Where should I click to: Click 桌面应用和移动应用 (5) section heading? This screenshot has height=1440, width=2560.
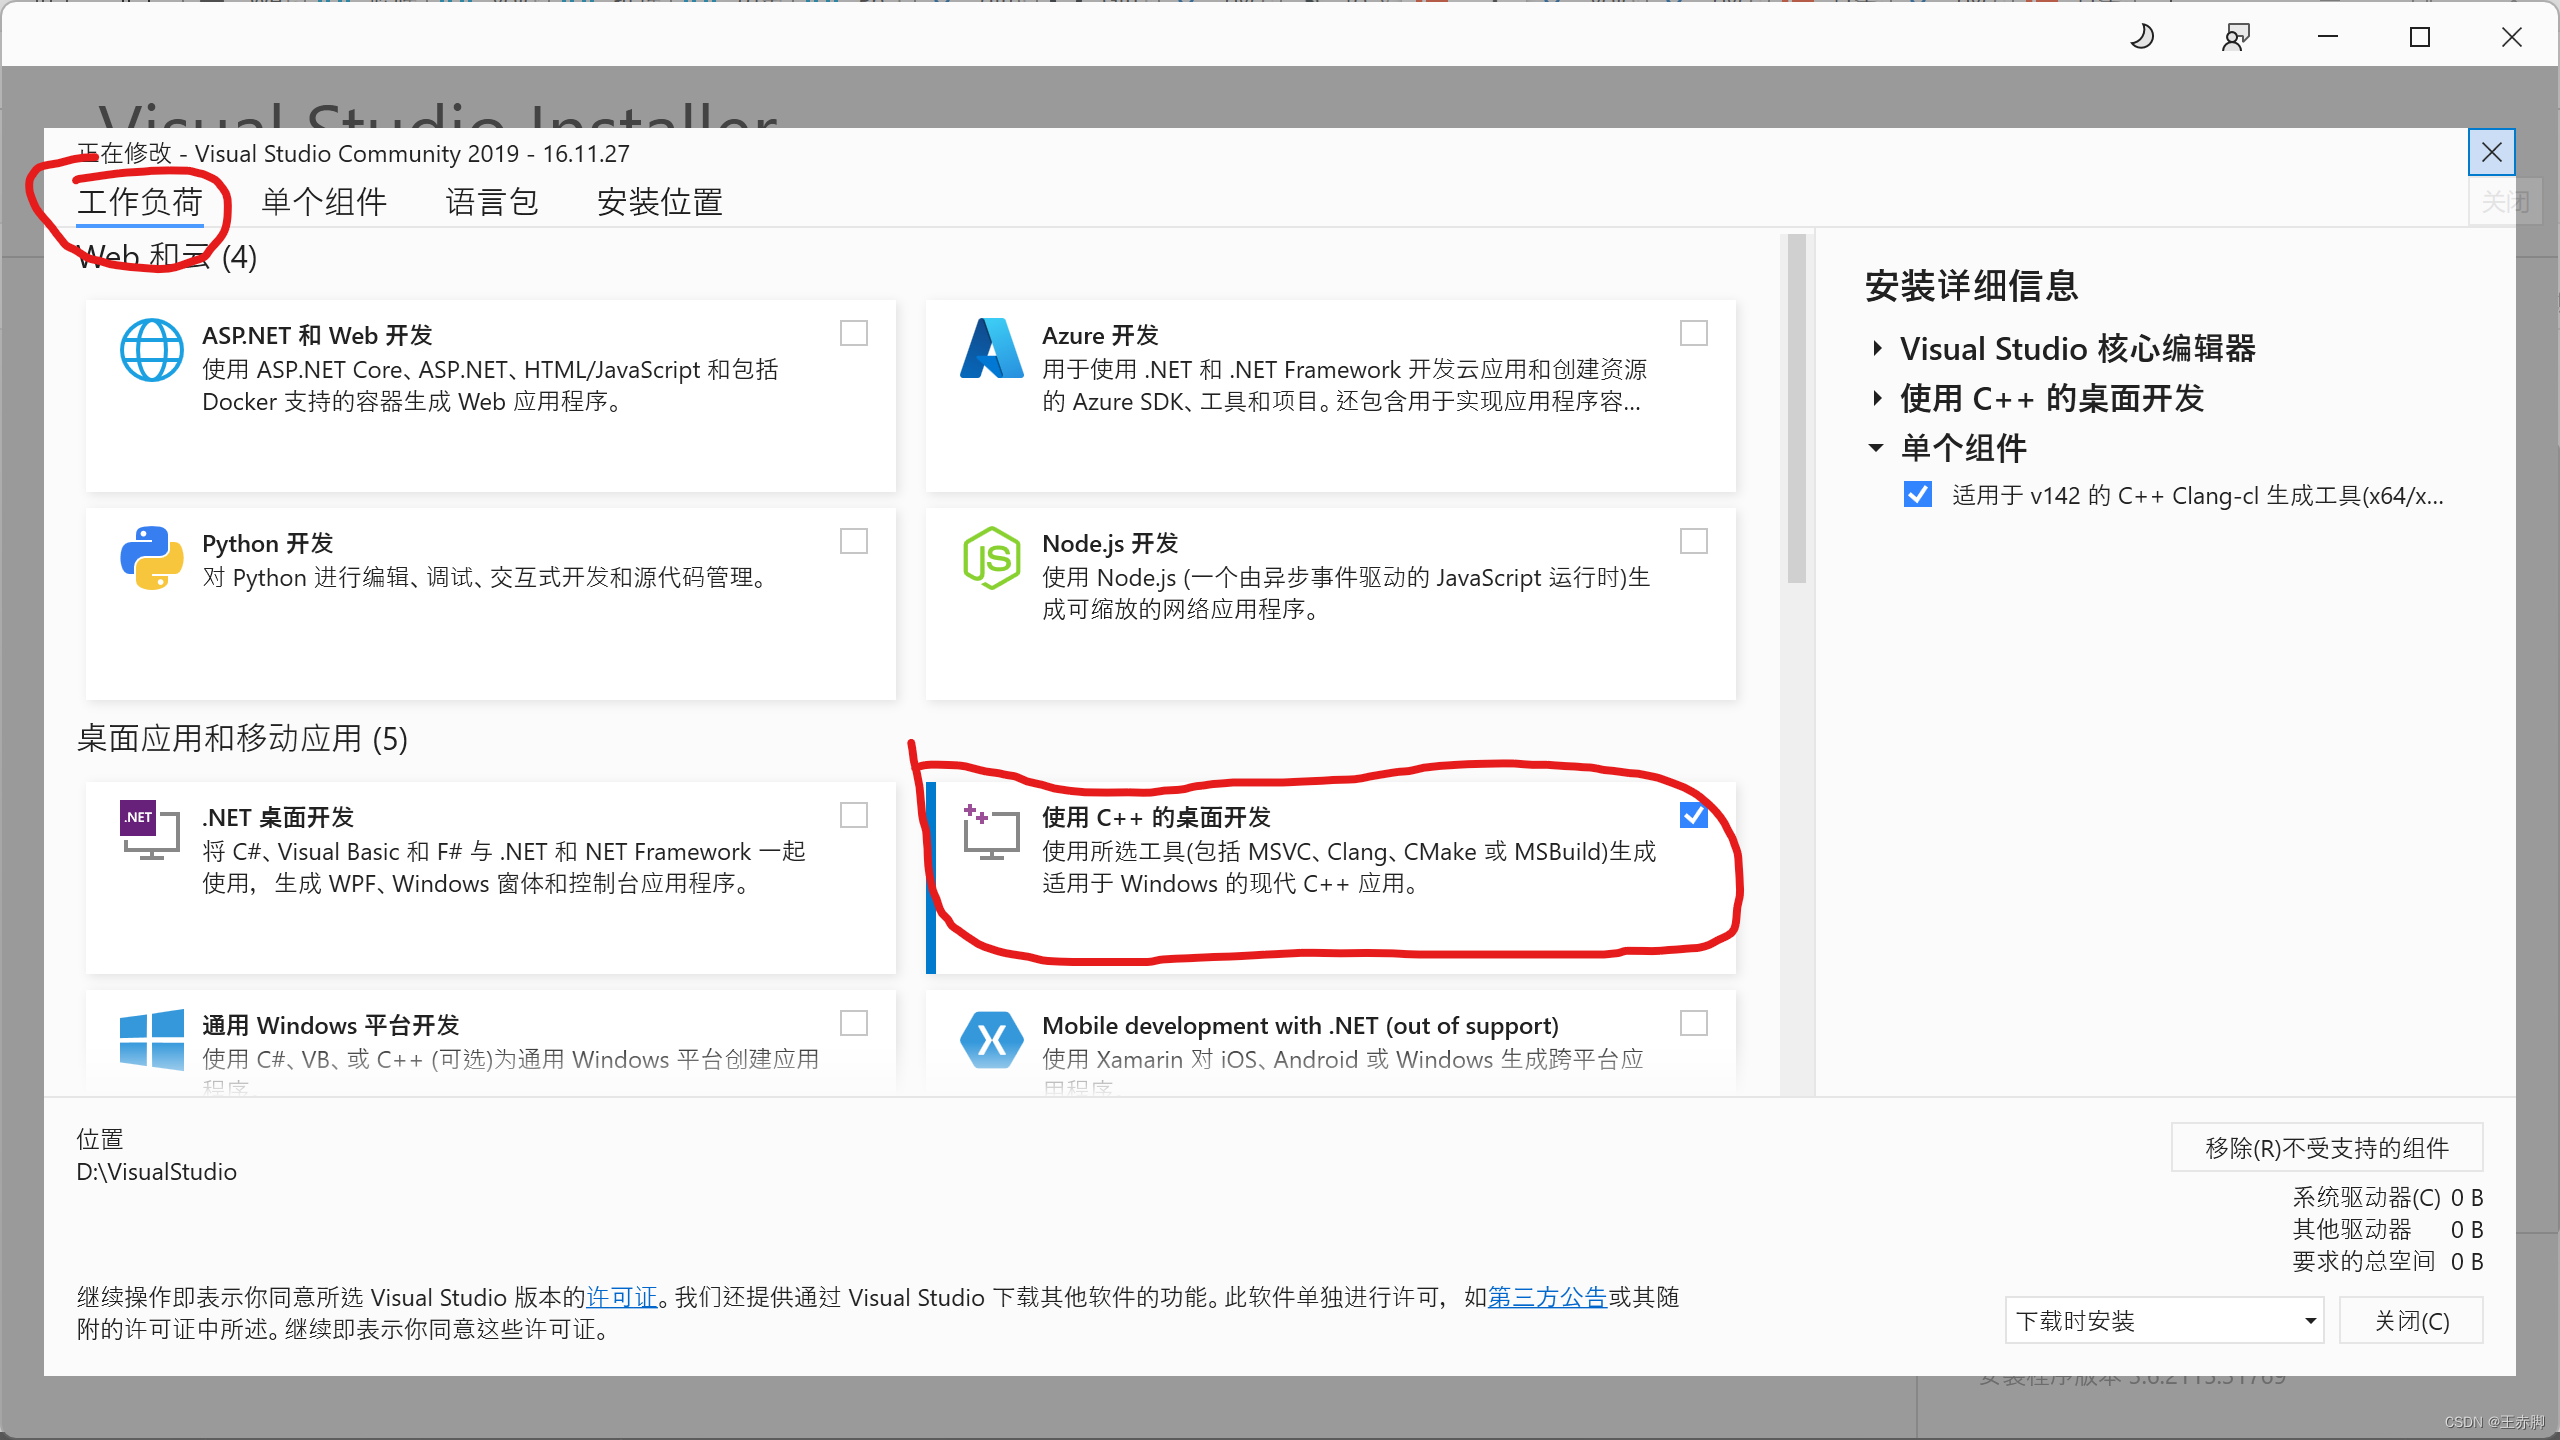coord(242,739)
